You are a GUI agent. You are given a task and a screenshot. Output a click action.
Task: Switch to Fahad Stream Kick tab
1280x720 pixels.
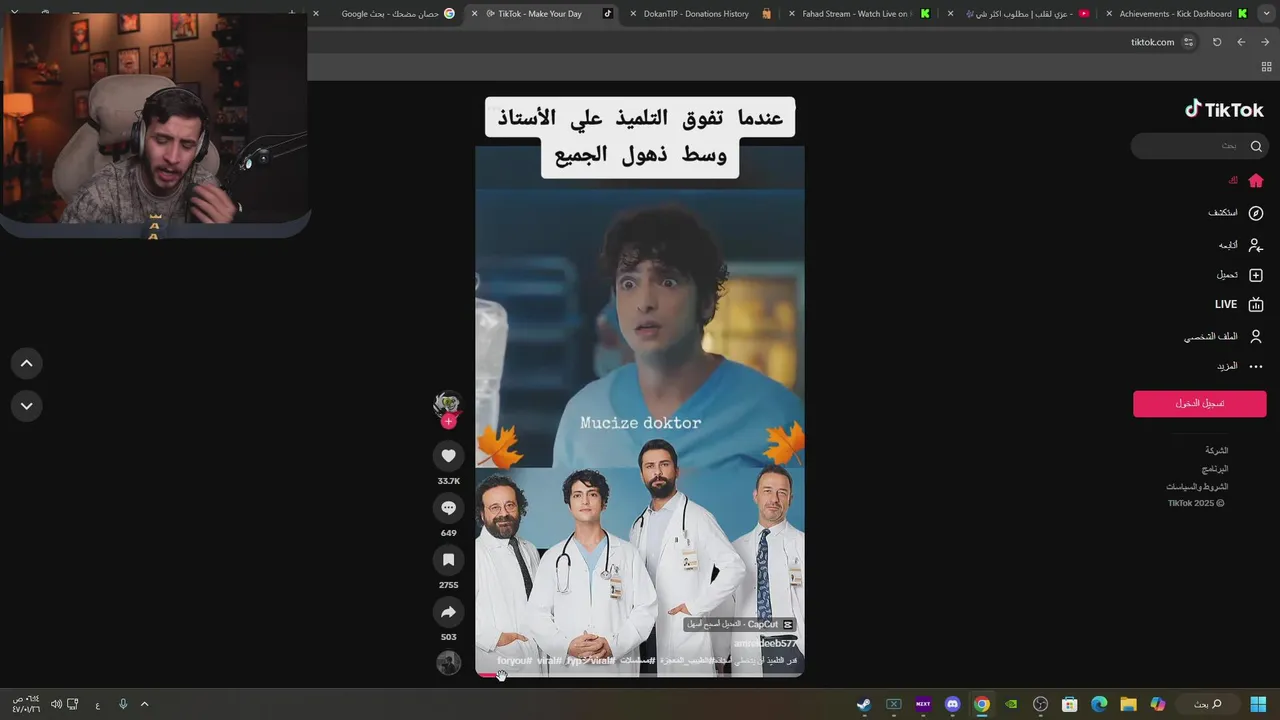(x=856, y=14)
